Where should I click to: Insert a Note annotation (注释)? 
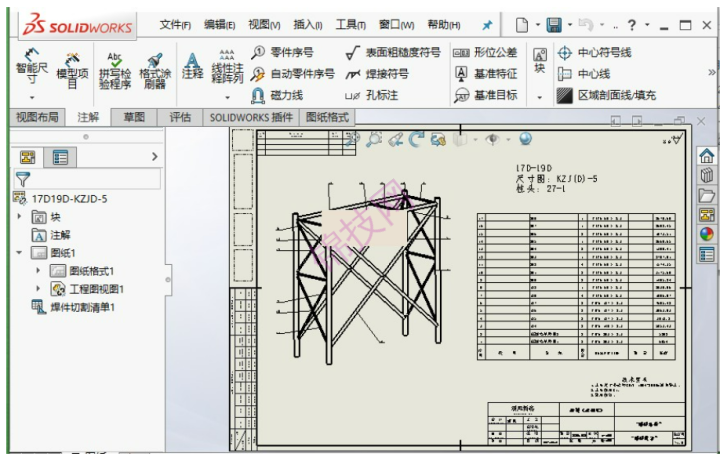192,66
